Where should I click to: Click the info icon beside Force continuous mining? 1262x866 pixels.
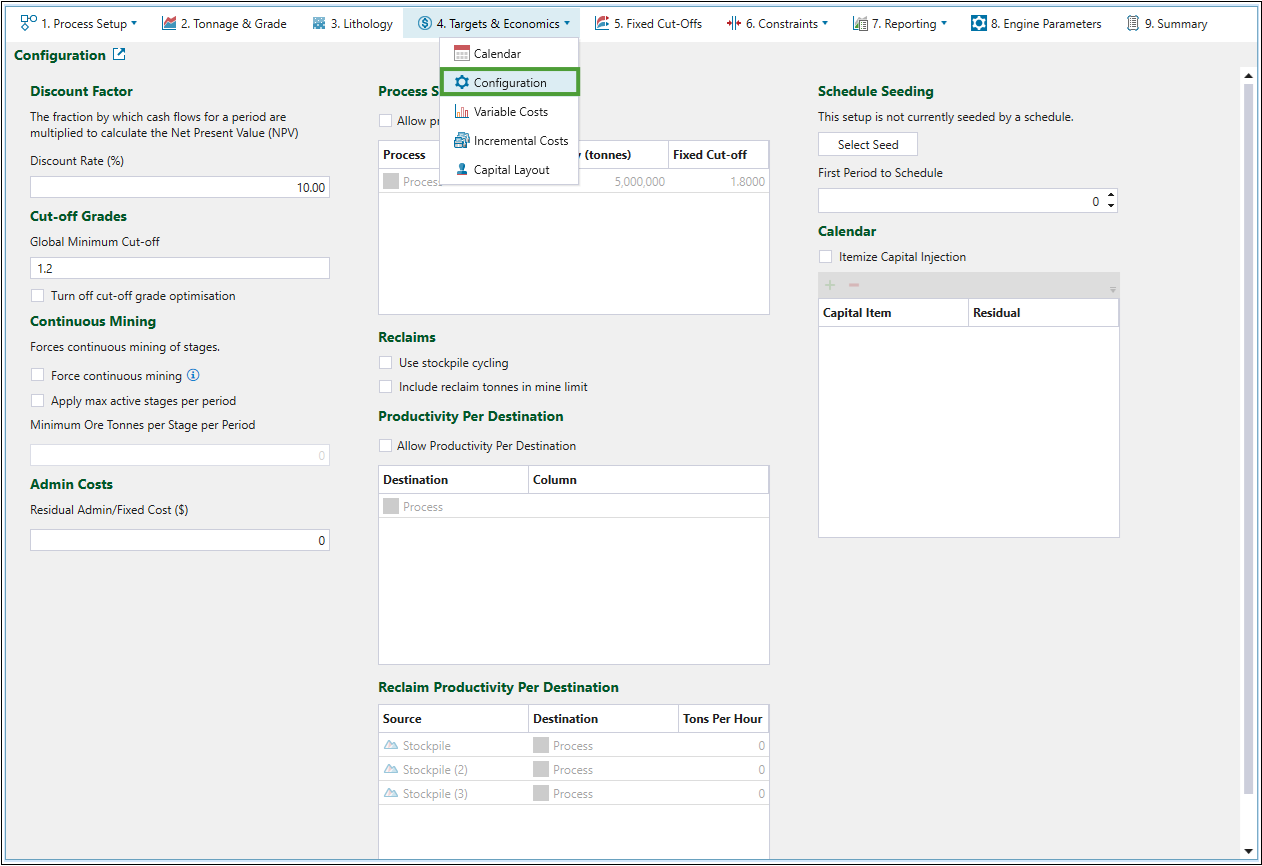tap(194, 376)
